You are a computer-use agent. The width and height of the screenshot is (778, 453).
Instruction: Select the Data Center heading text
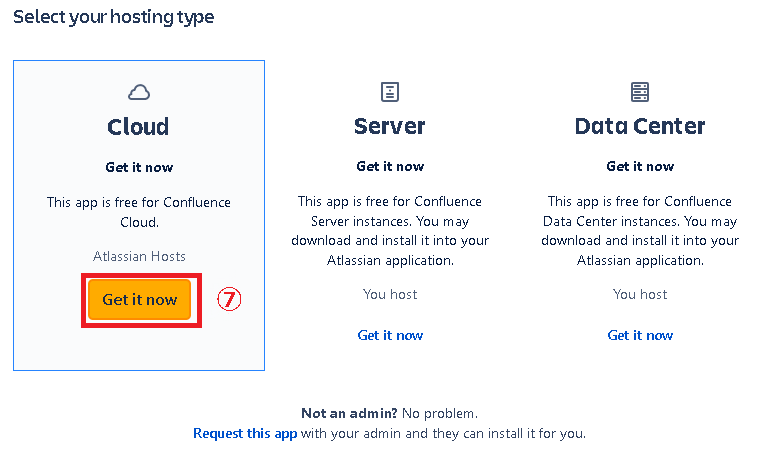tap(640, 127)
